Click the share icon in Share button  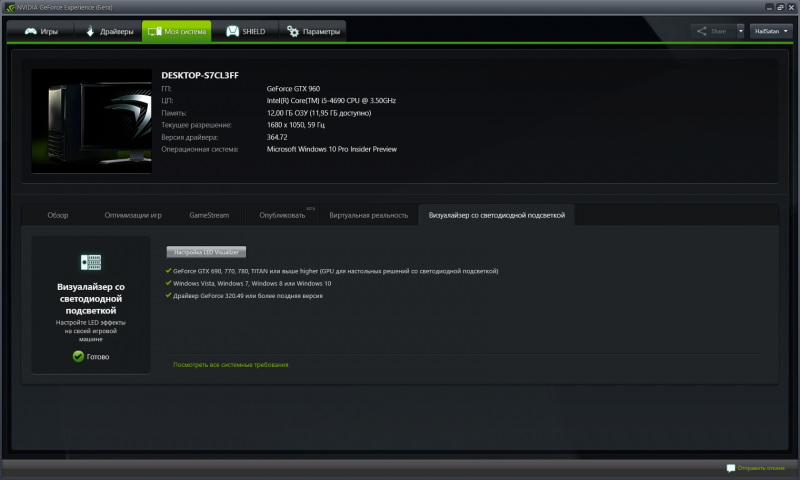702,31
